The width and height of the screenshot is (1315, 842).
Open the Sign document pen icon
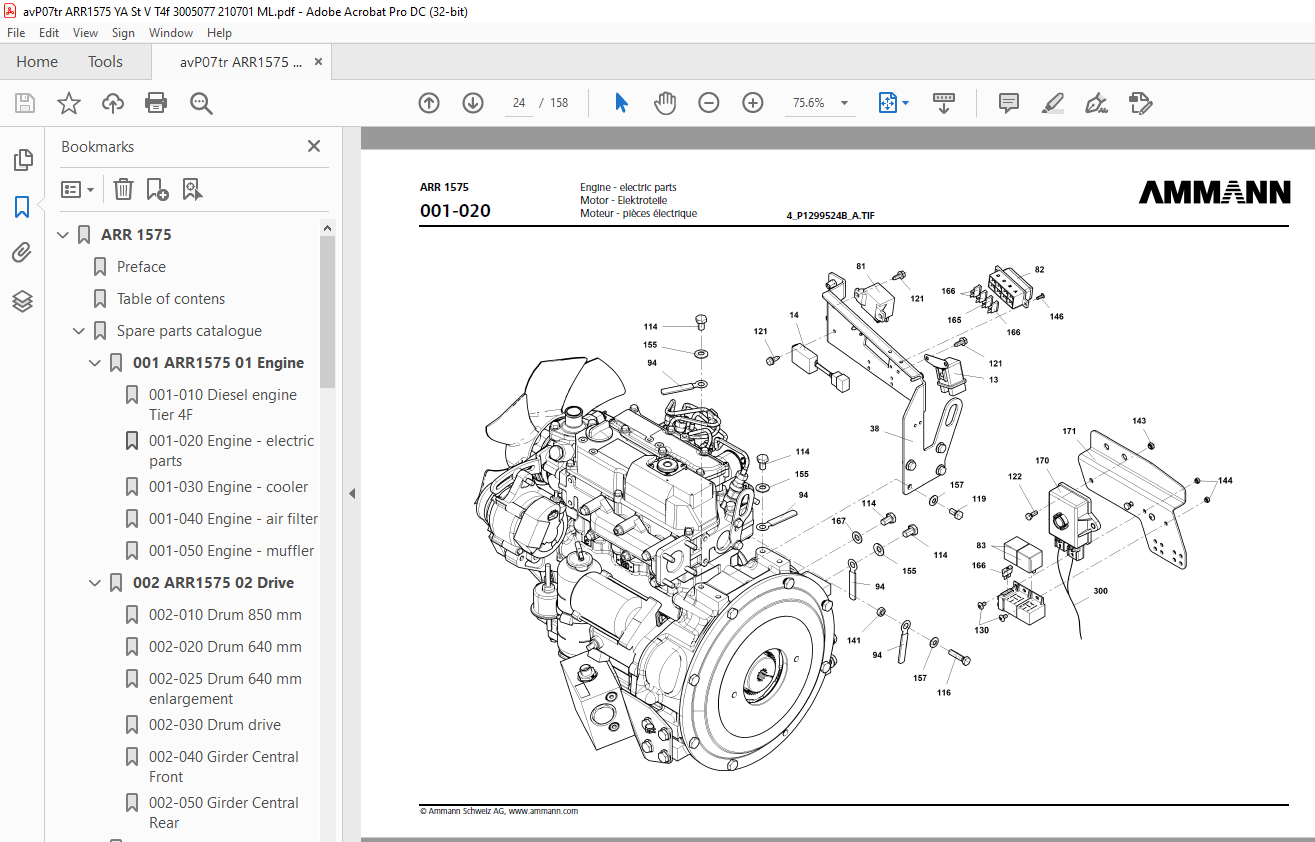1097,103
